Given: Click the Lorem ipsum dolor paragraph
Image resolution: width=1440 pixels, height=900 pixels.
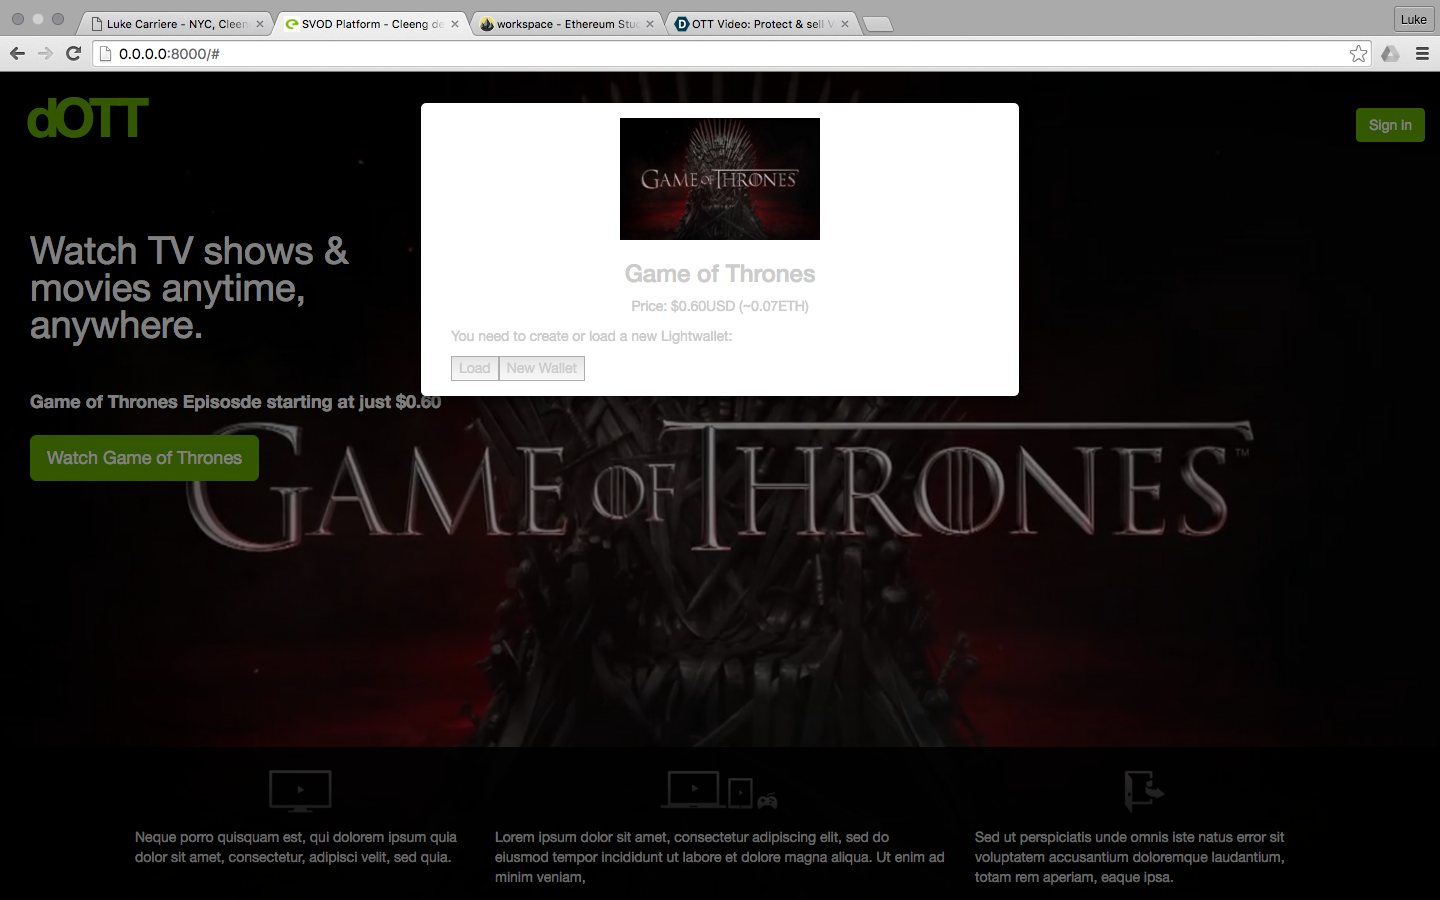Looking at the screenshot, I should (x=720, y=857).
